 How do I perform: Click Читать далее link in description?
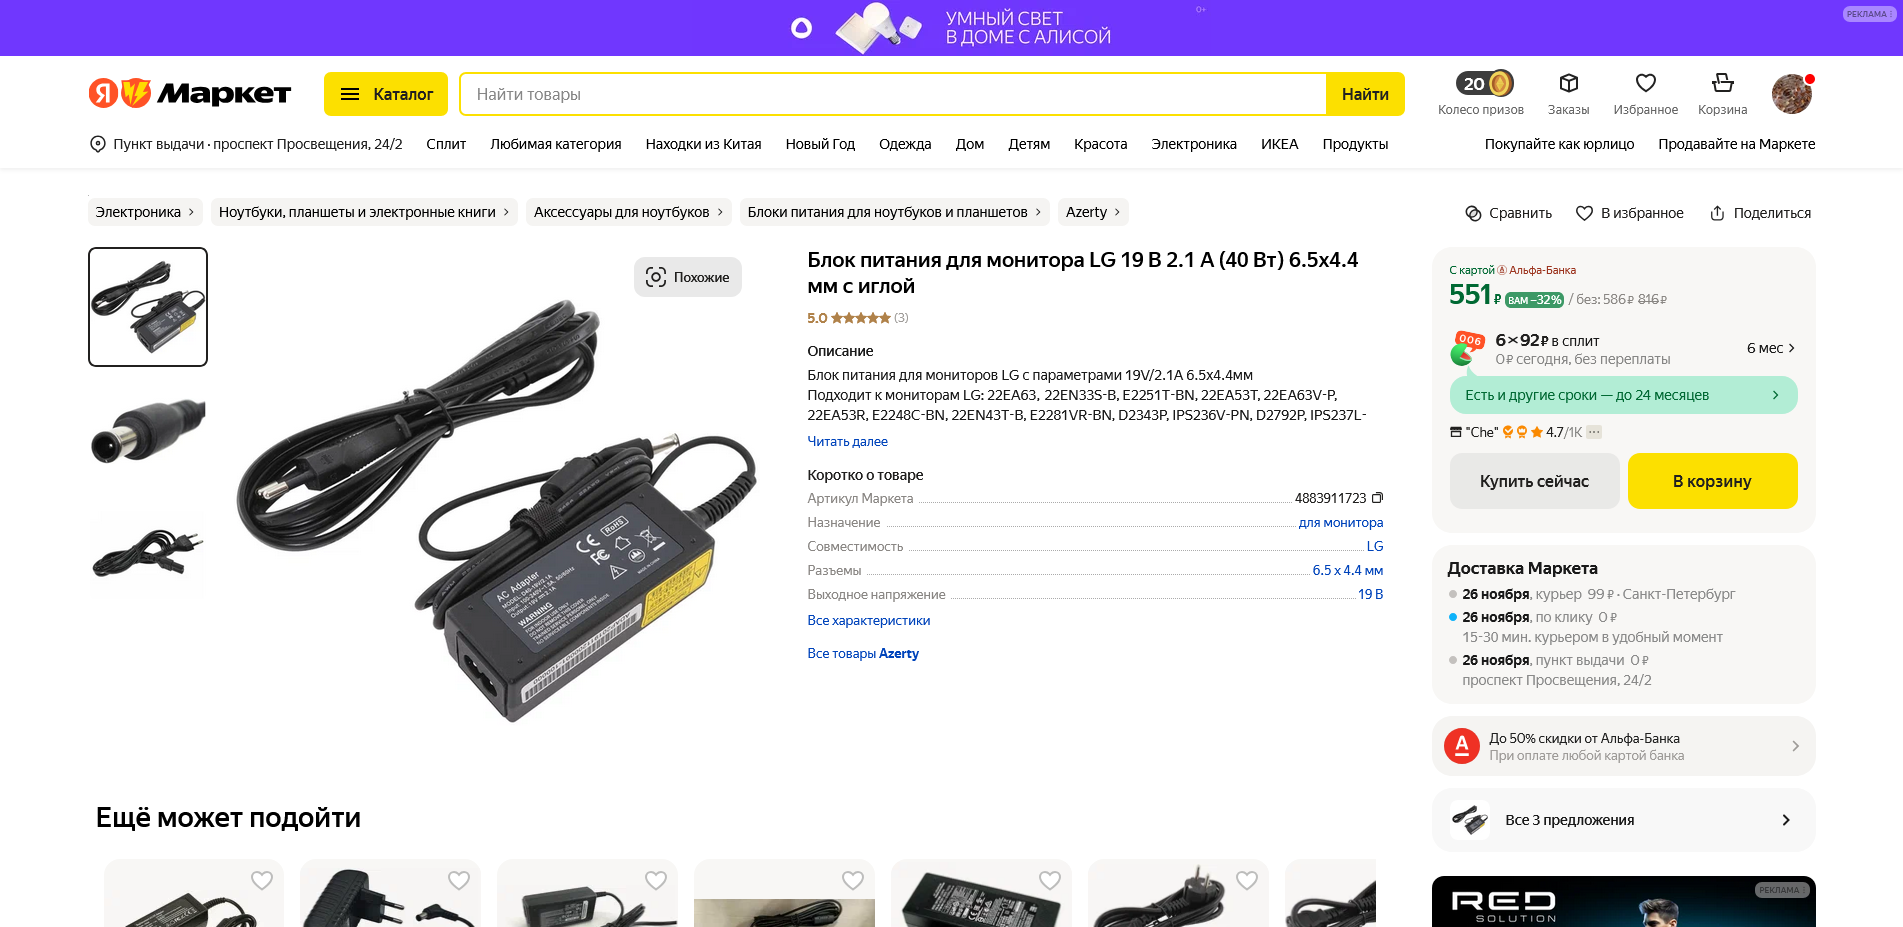click(x=847, y=441)
